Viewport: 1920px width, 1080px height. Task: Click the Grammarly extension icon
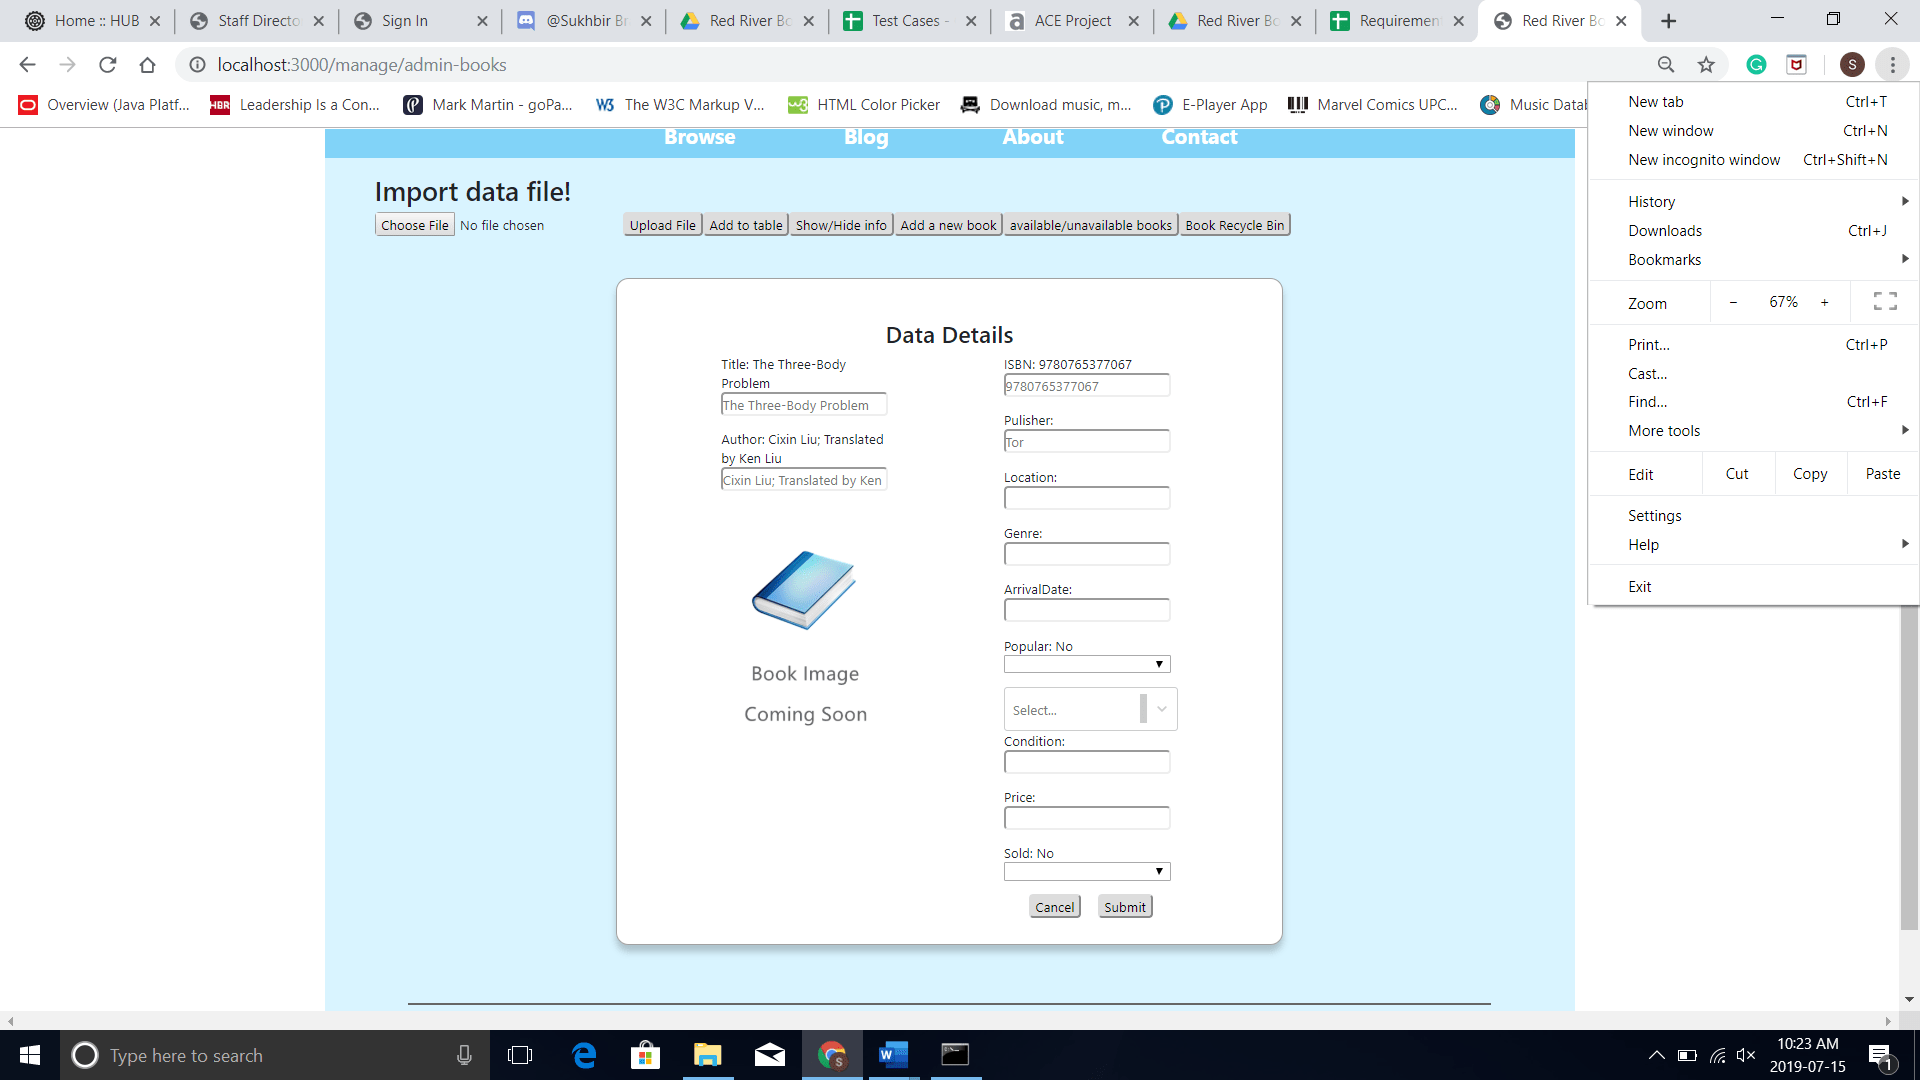tap(1756, 65)
